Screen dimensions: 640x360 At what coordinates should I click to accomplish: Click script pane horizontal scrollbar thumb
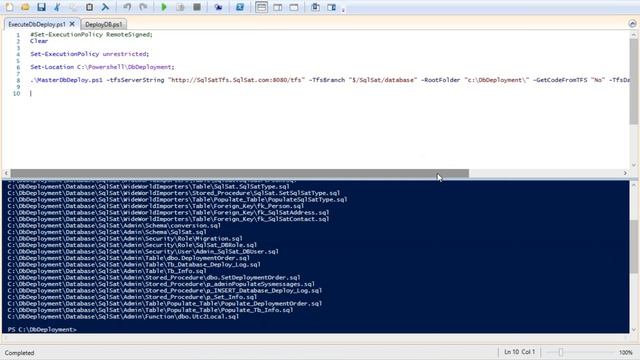point(240,173)
